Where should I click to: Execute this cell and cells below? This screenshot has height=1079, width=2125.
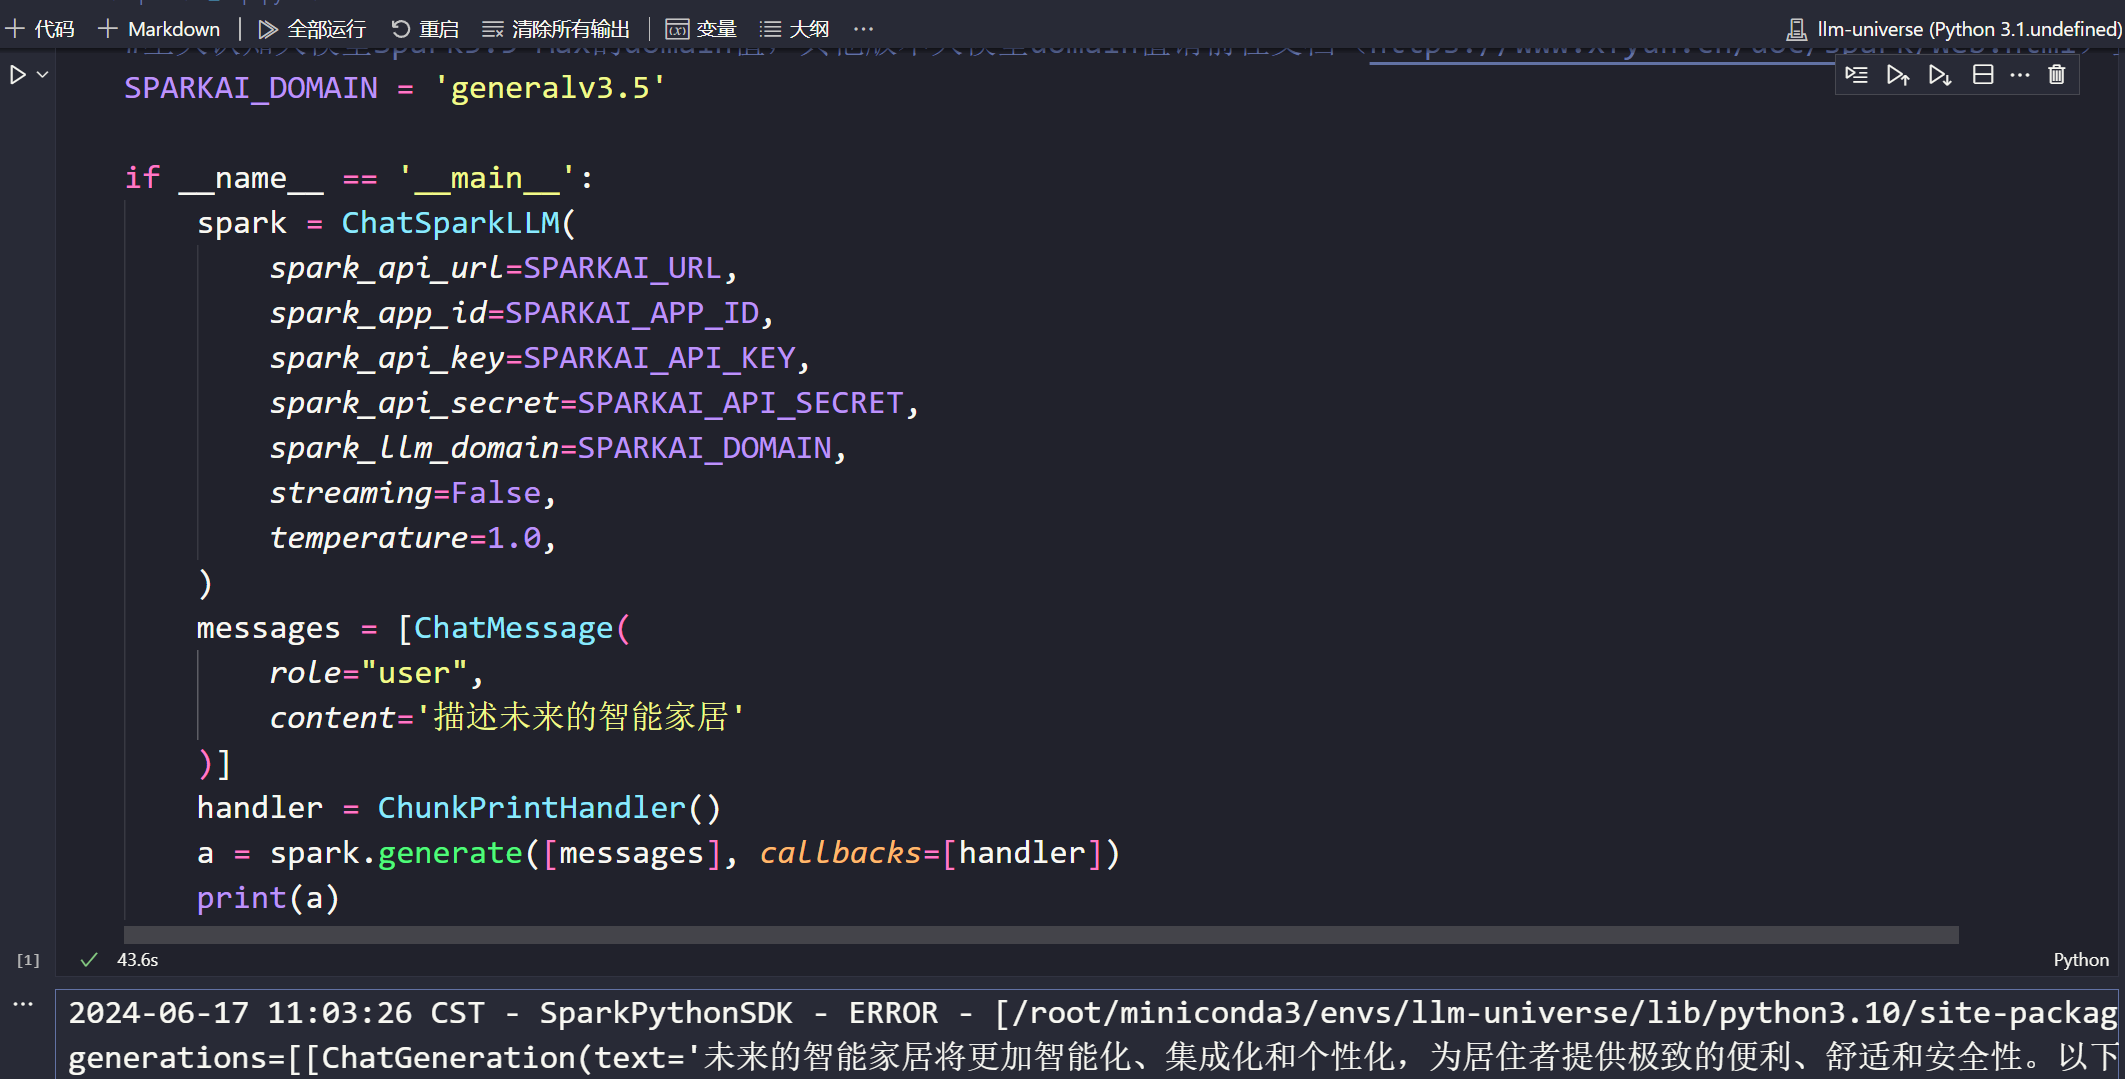[x=1940, y=75]
